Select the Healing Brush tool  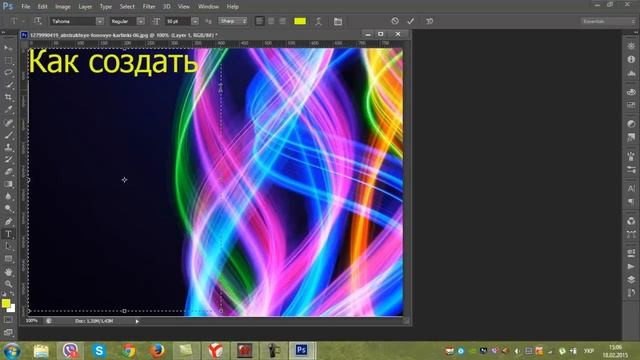(8, 122)
